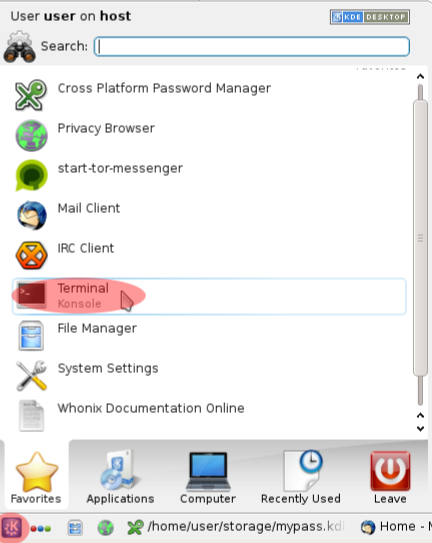The height and width of the screenshot is (543, 432).
Task: Switch to the Computer tab
Action: (208, 477)
